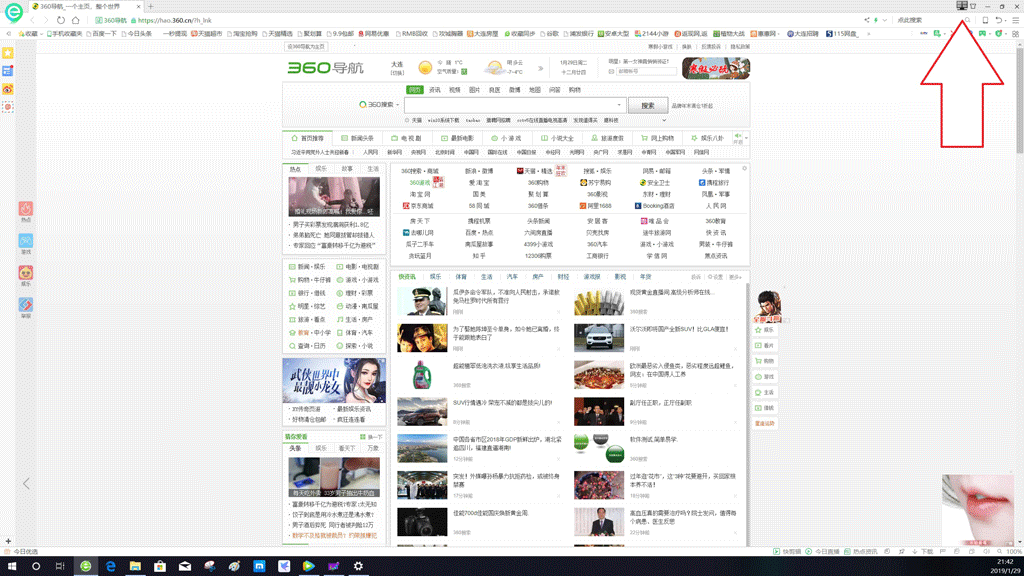The image size is (1024, 576).
Task: Open the 百度一下 bookmark
Action: pyautogui.click(x=100, y=33)
